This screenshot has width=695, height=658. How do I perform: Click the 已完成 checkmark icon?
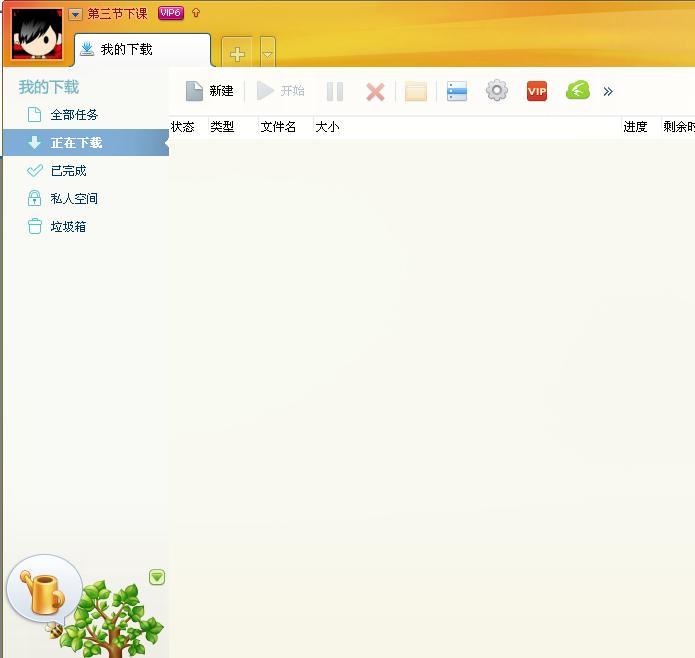35,171
